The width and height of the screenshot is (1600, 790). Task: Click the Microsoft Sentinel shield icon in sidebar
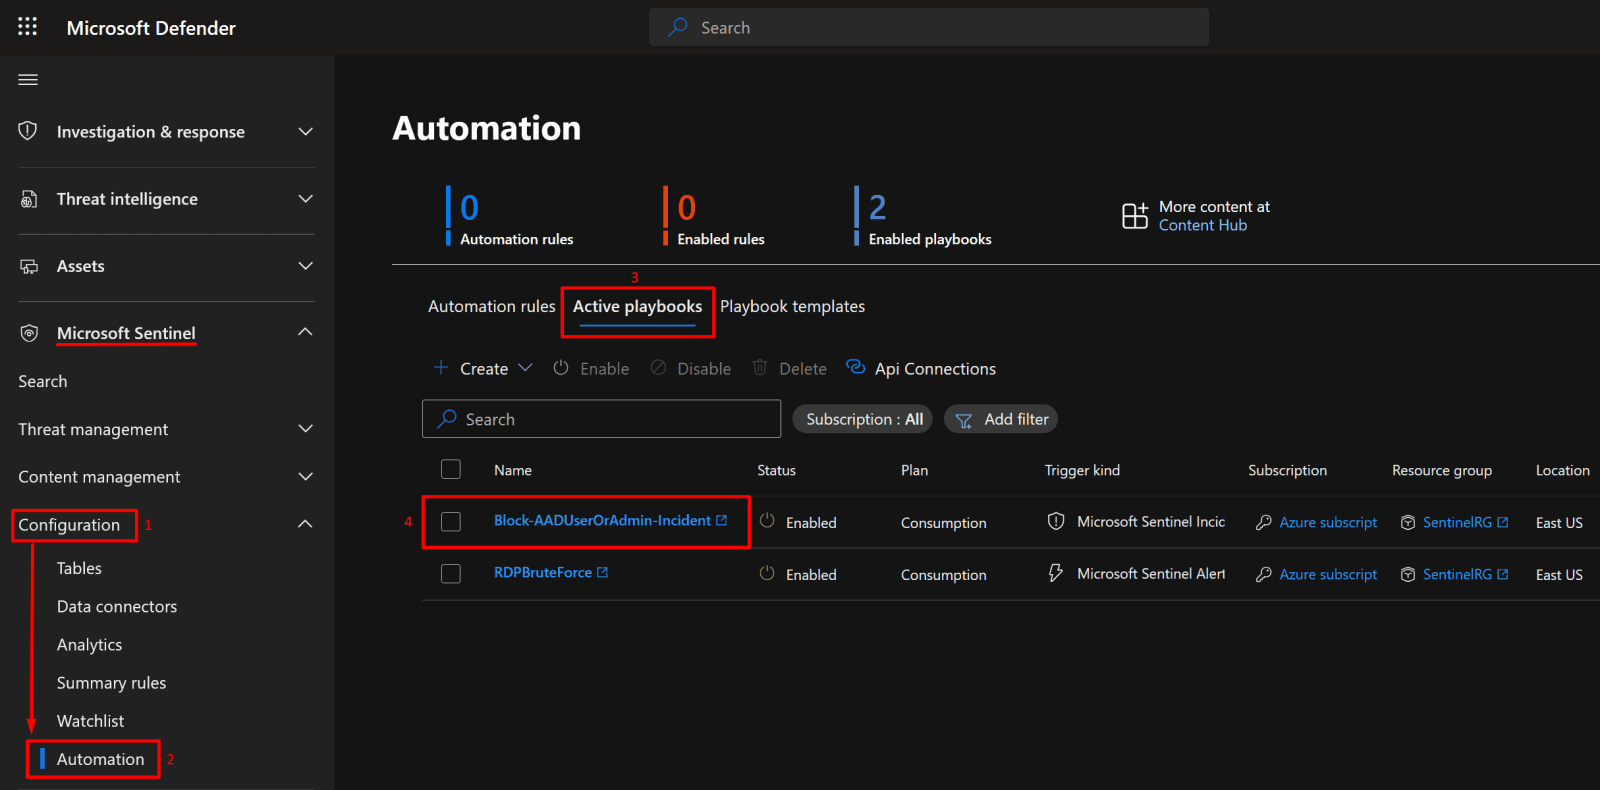(29, 333)
